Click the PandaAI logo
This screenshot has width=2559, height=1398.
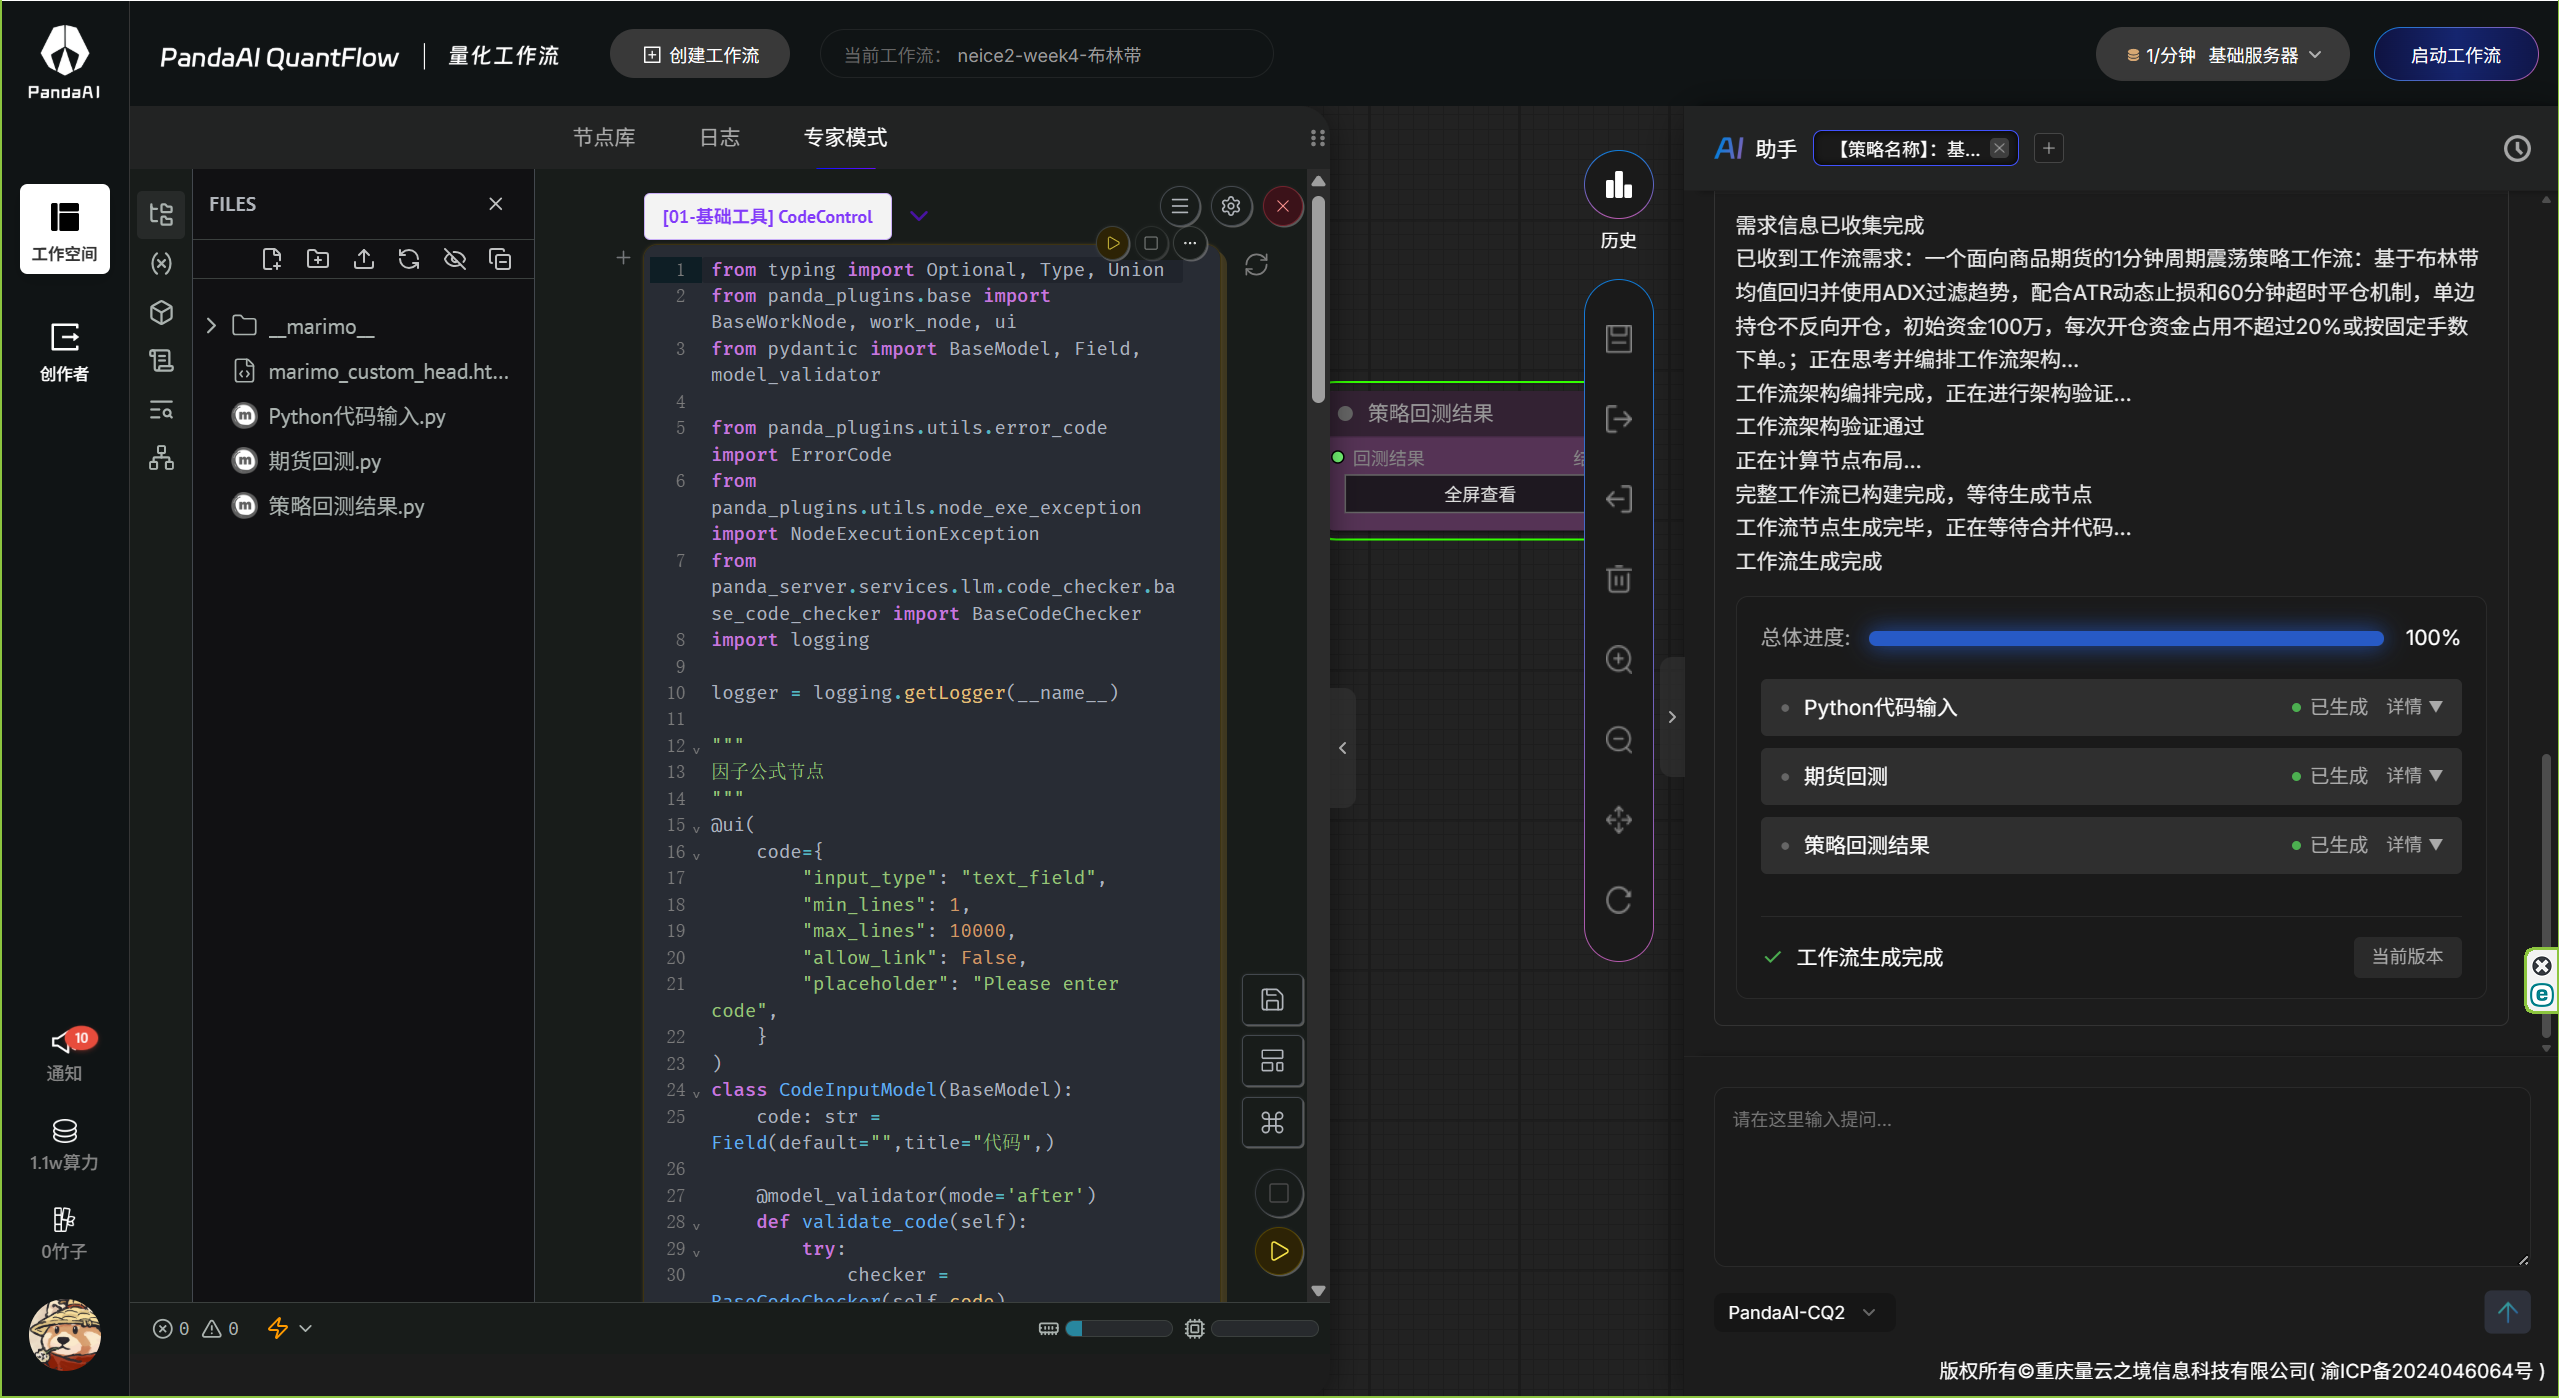click(x=64, y=62)
